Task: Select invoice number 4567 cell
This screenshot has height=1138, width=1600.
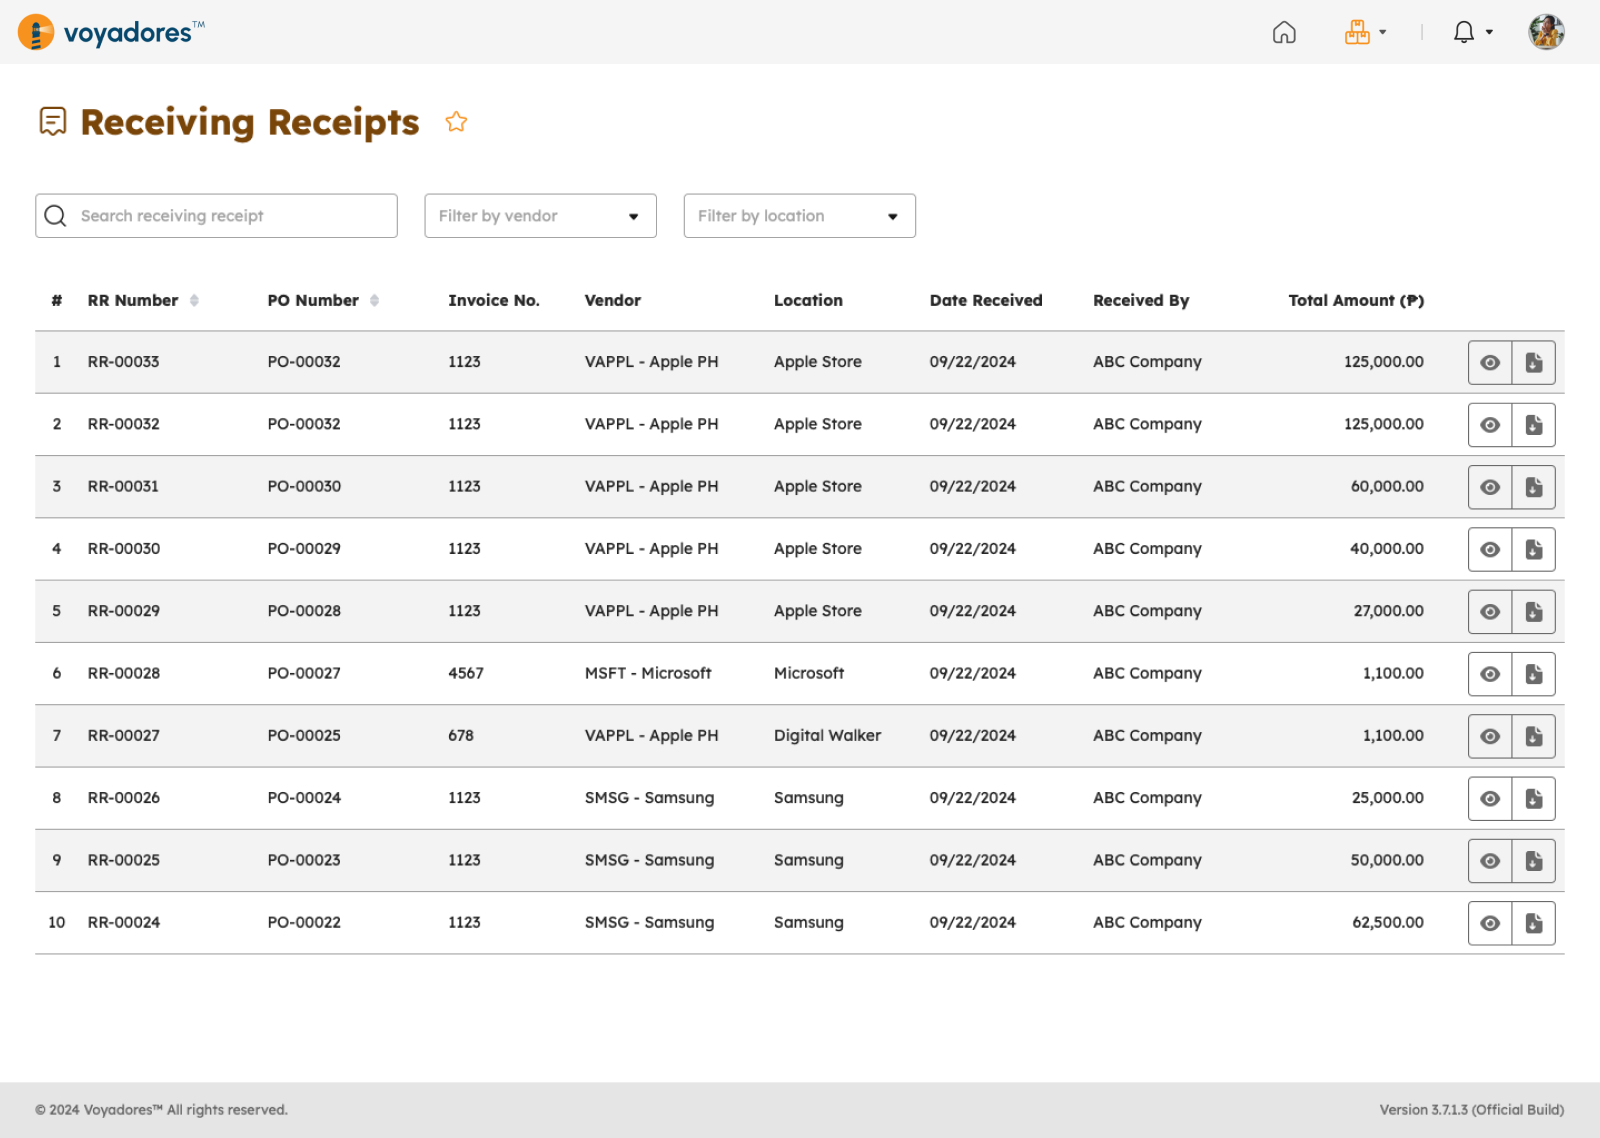Action: pos(465,673)
